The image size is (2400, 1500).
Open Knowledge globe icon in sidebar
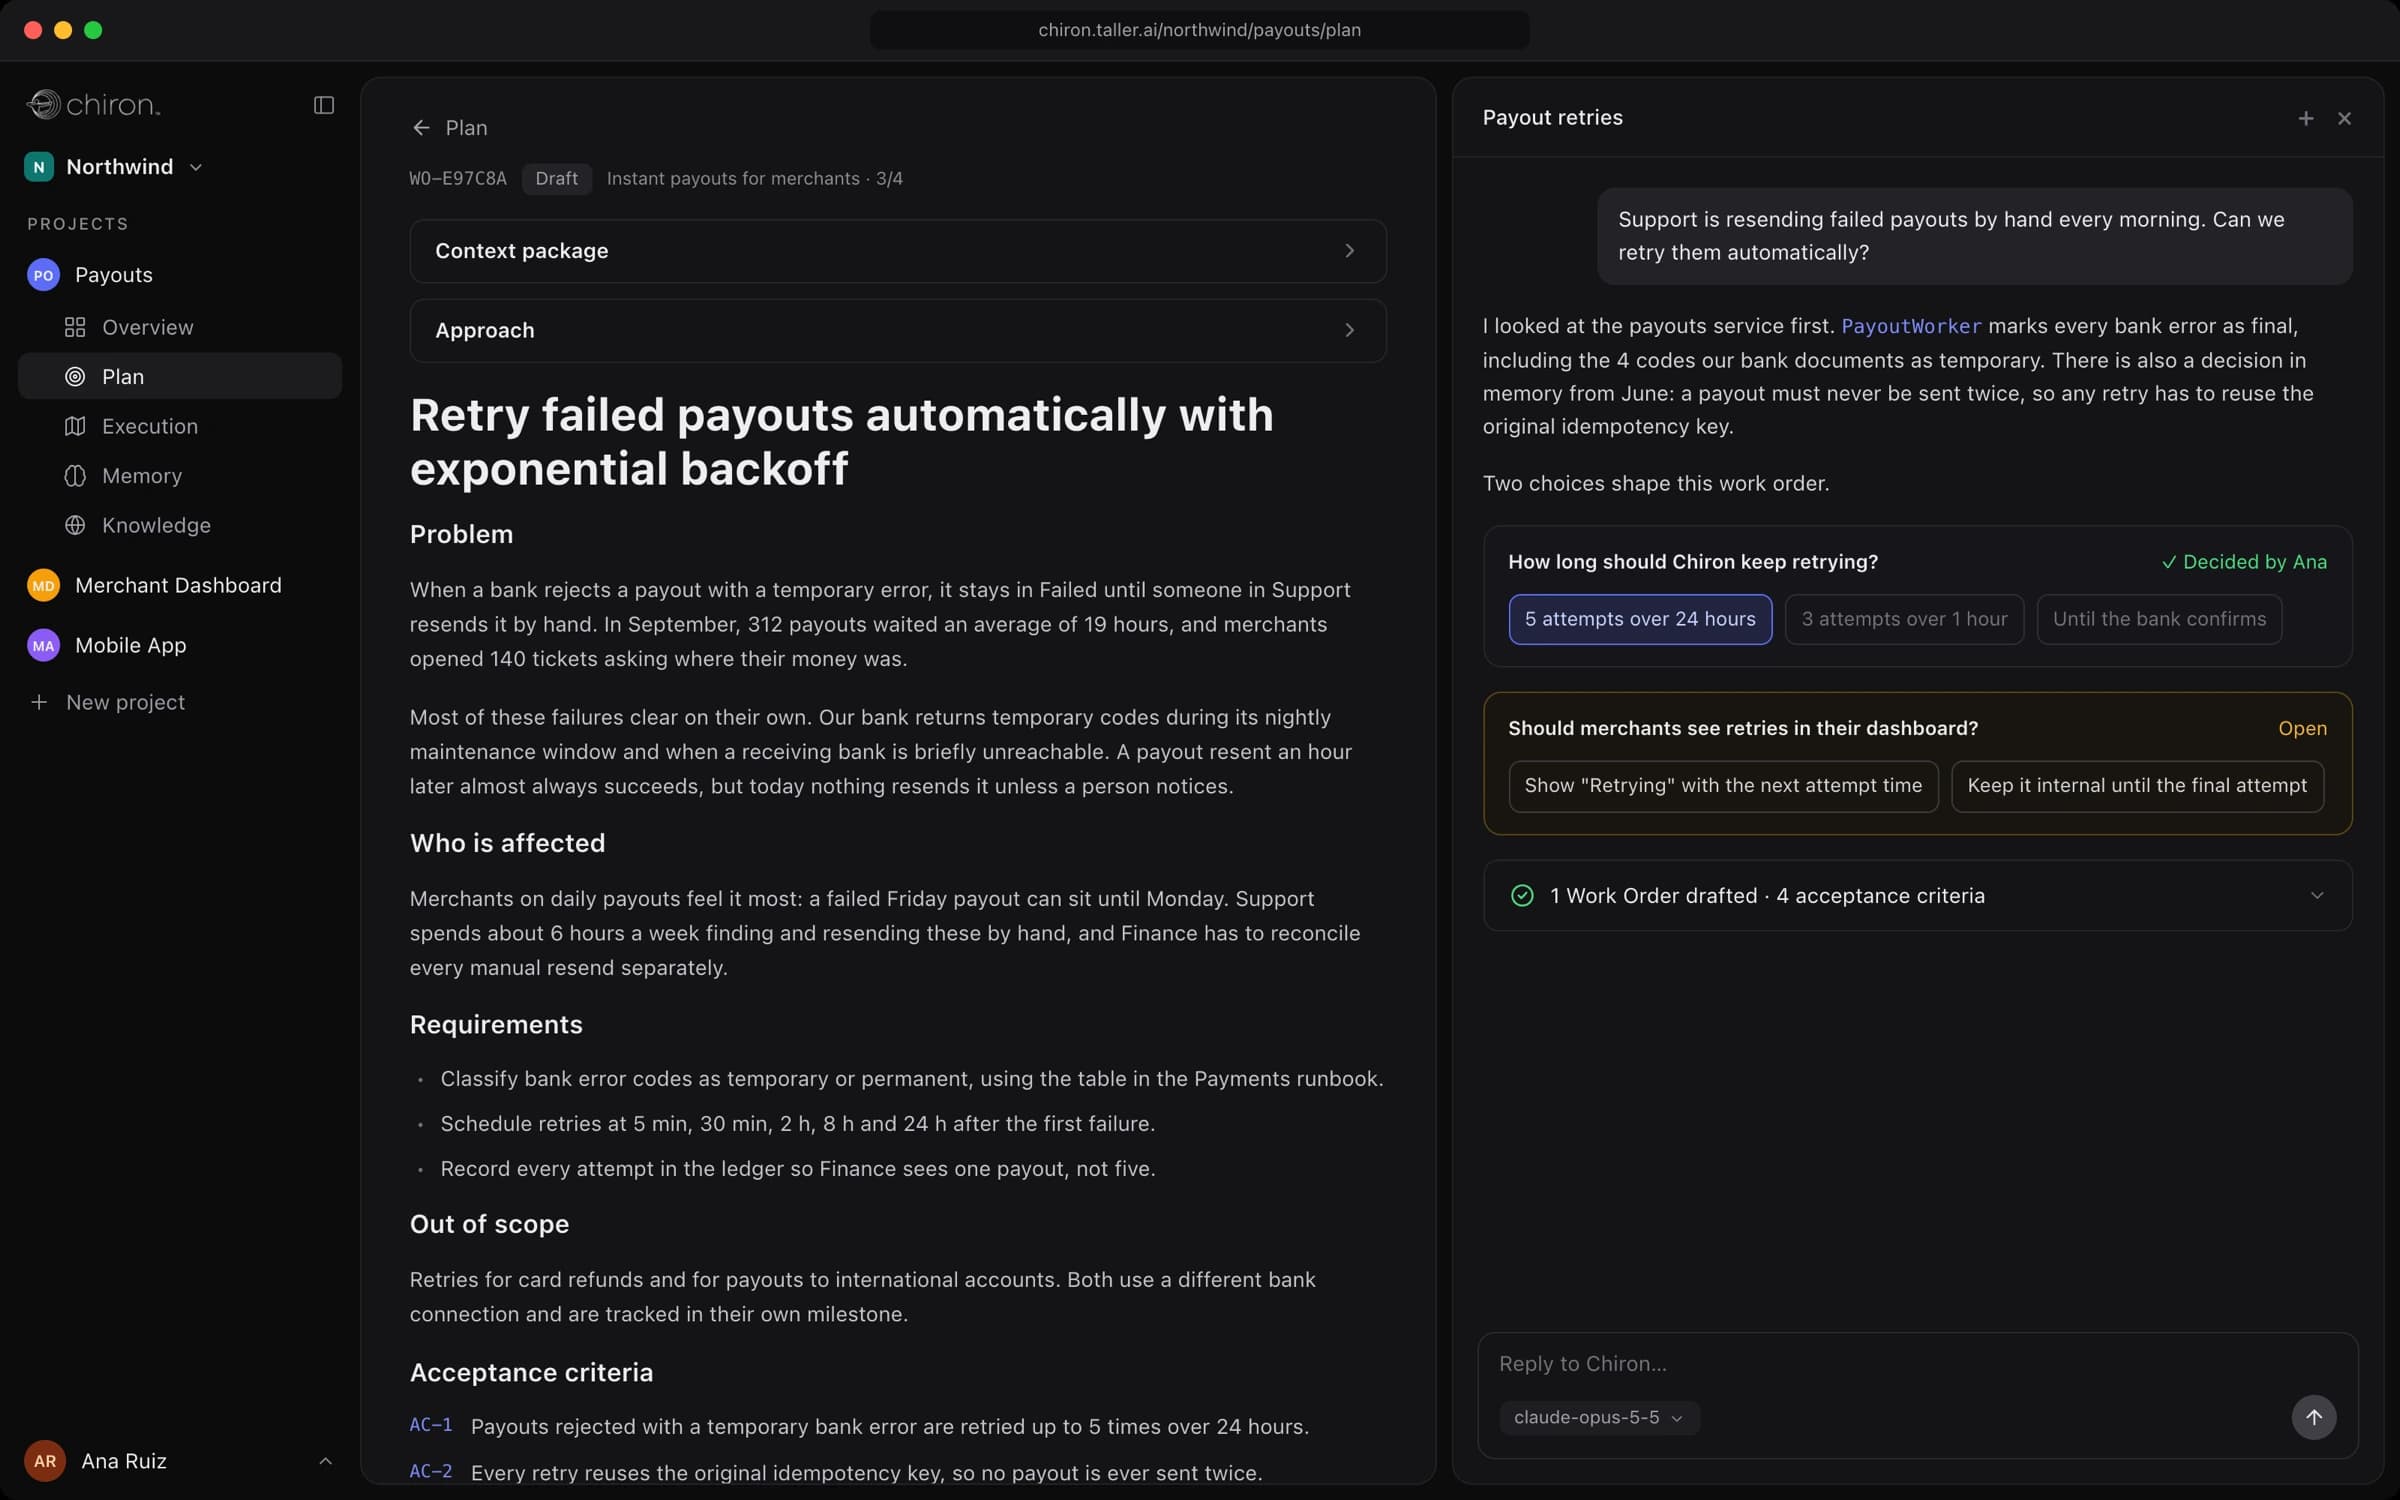point(75,525)
